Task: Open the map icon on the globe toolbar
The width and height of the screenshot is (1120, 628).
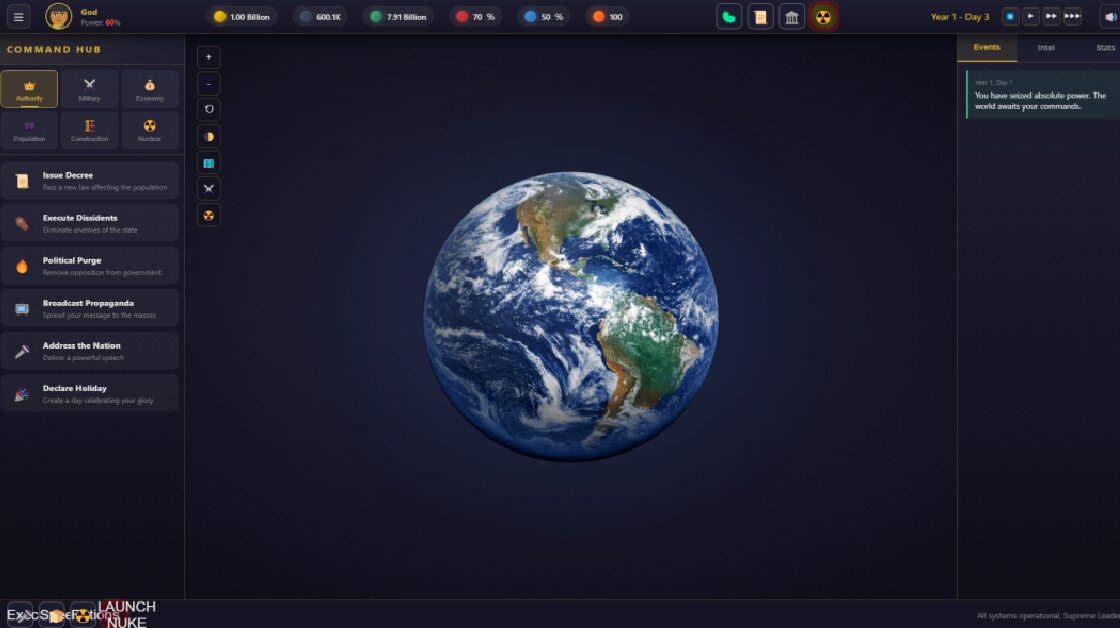Action: coord(208,162)
